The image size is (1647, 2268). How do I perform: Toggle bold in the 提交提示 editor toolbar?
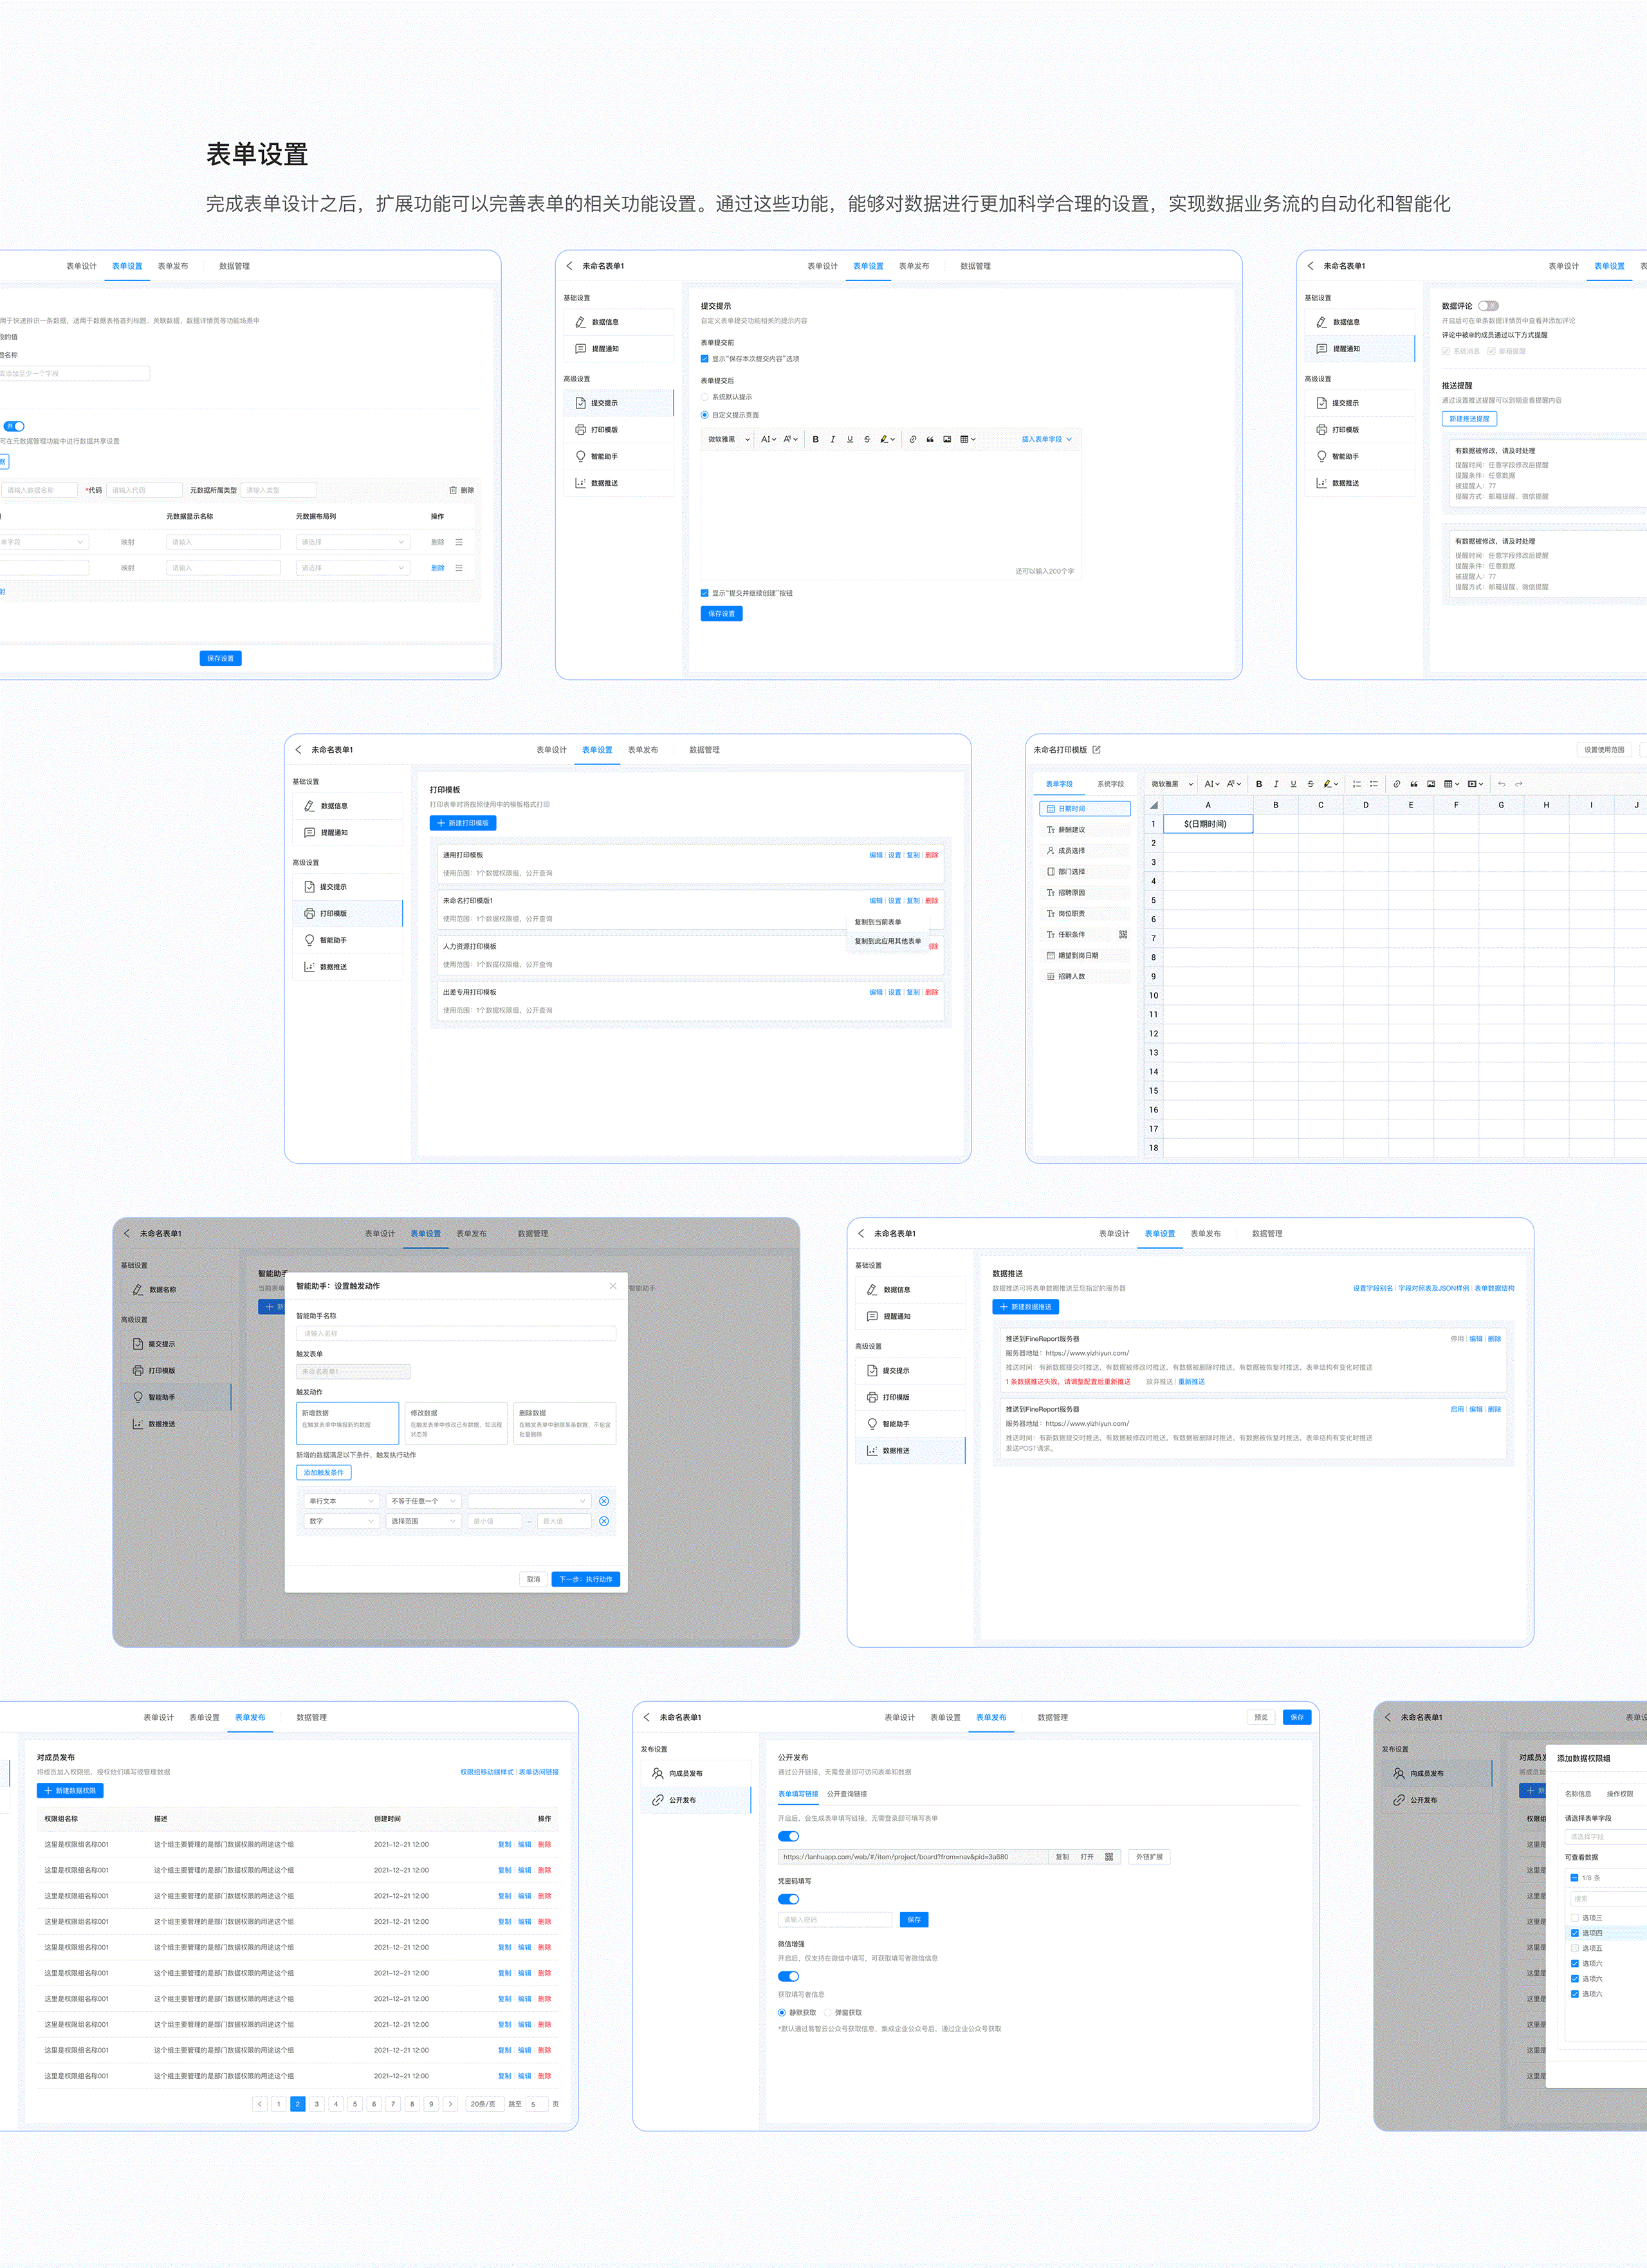click(815, 439)
